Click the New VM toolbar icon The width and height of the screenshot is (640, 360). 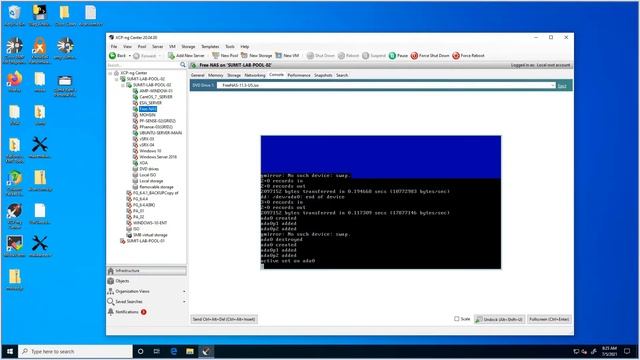pyautogui.click(x=278, y=56)
